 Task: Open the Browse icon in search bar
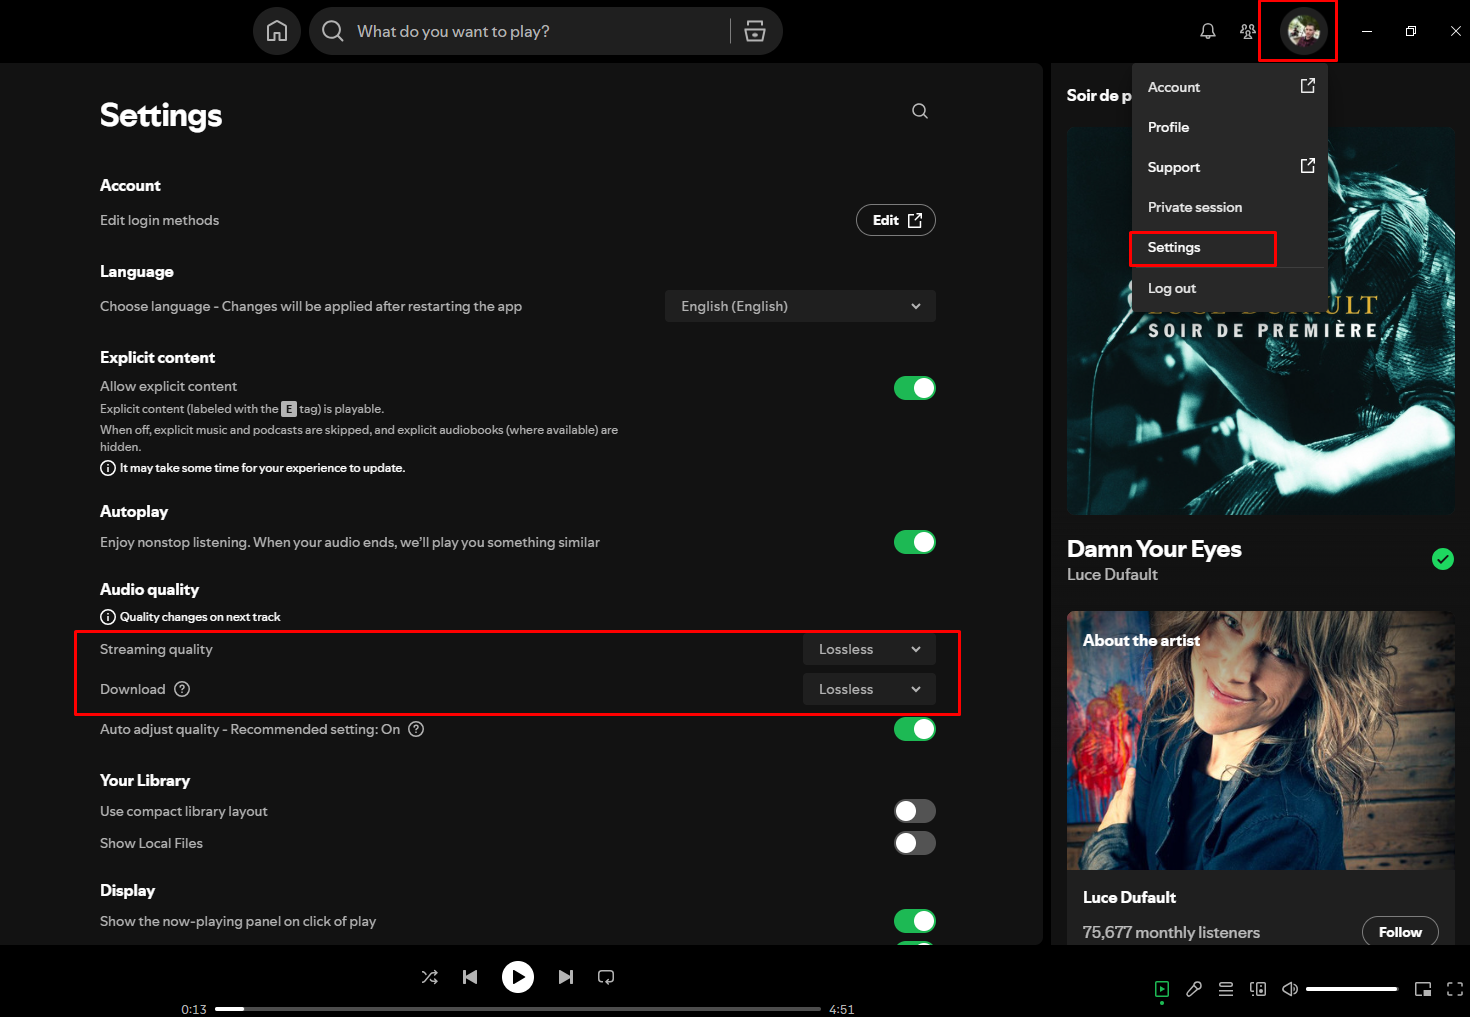click(755, 31)
